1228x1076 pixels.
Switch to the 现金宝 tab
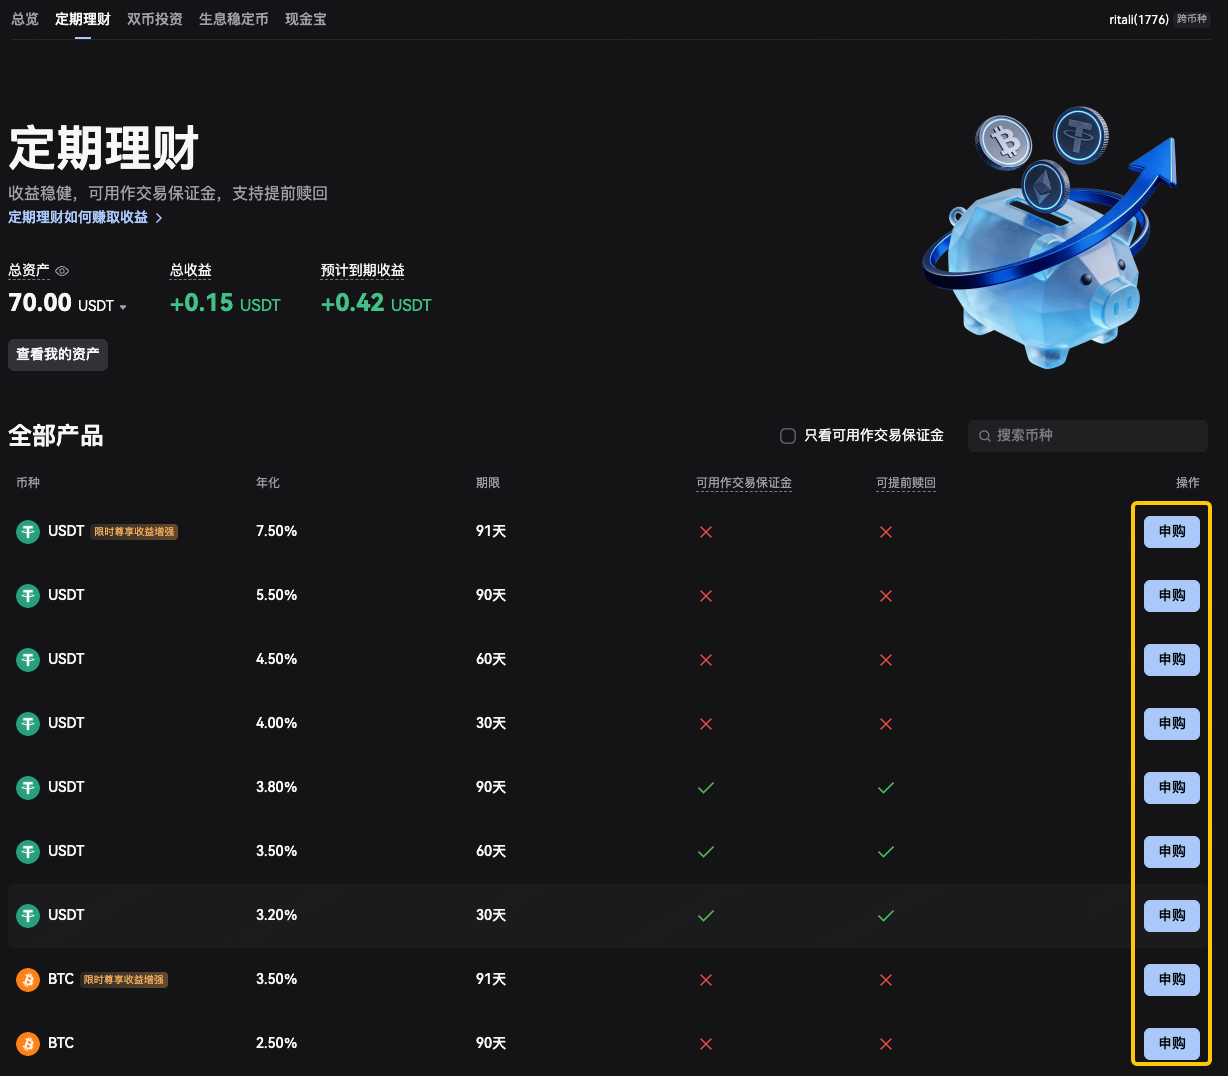click(306, 19)
